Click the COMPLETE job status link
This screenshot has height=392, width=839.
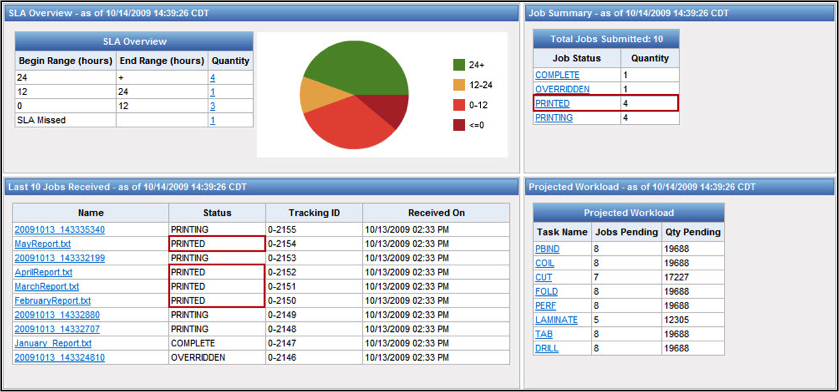557,75
